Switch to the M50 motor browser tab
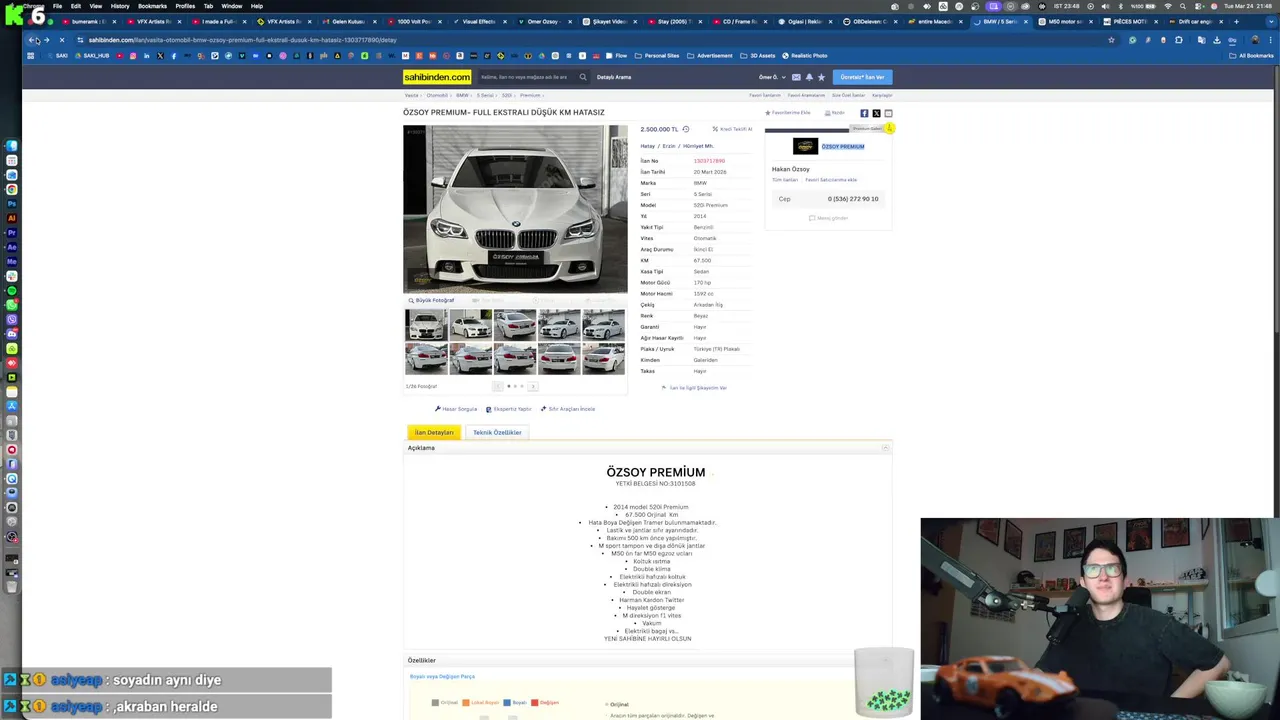 point(1064,21)
